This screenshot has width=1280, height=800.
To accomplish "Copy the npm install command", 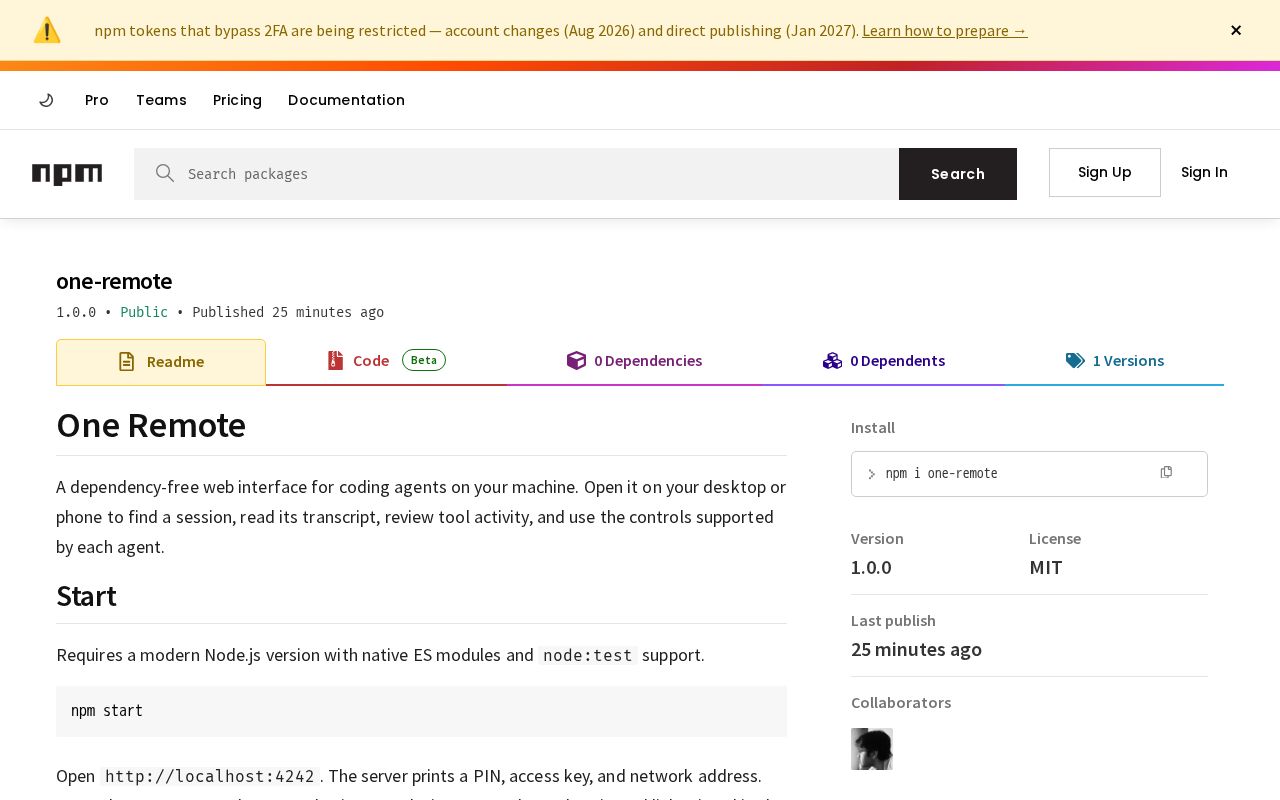I will 1166,472.
